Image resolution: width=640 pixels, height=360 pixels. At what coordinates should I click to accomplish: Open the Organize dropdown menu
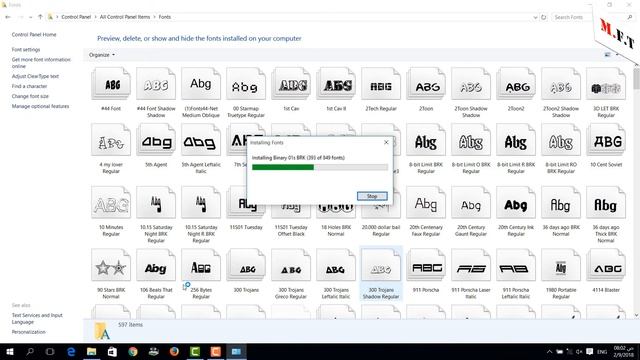[x=102, y=55]
